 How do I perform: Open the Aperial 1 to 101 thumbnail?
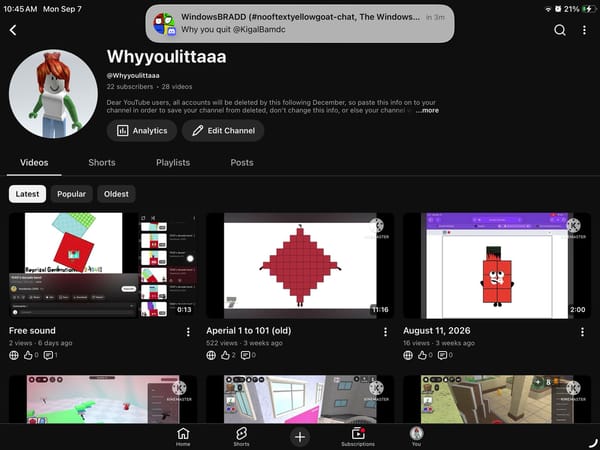point(300,265)
